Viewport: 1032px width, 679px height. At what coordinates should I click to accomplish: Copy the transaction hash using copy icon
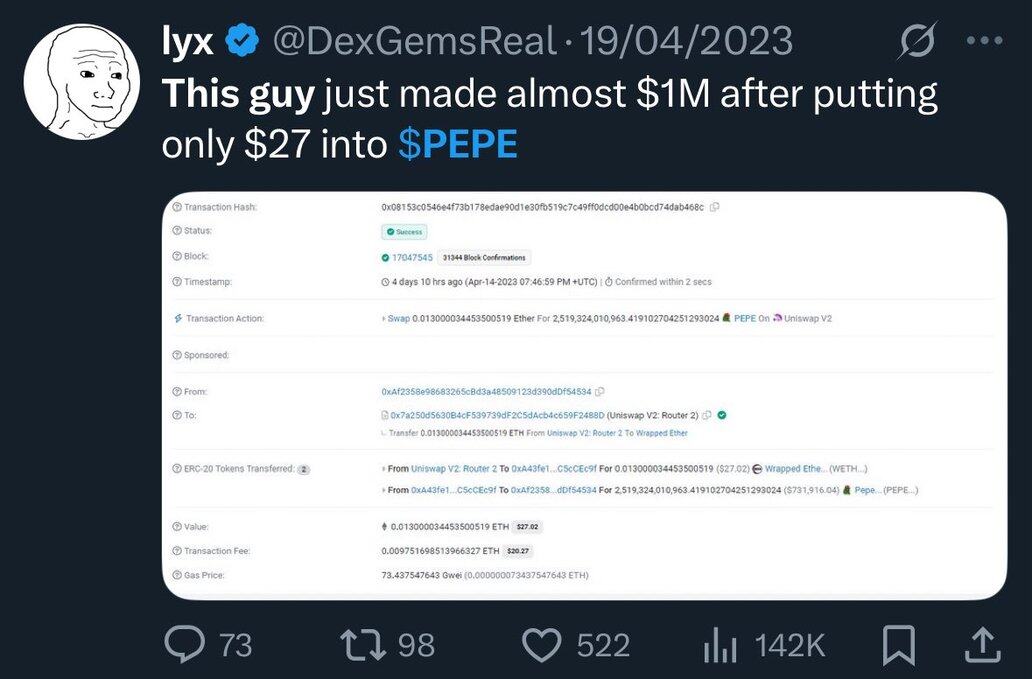point(715,207)
